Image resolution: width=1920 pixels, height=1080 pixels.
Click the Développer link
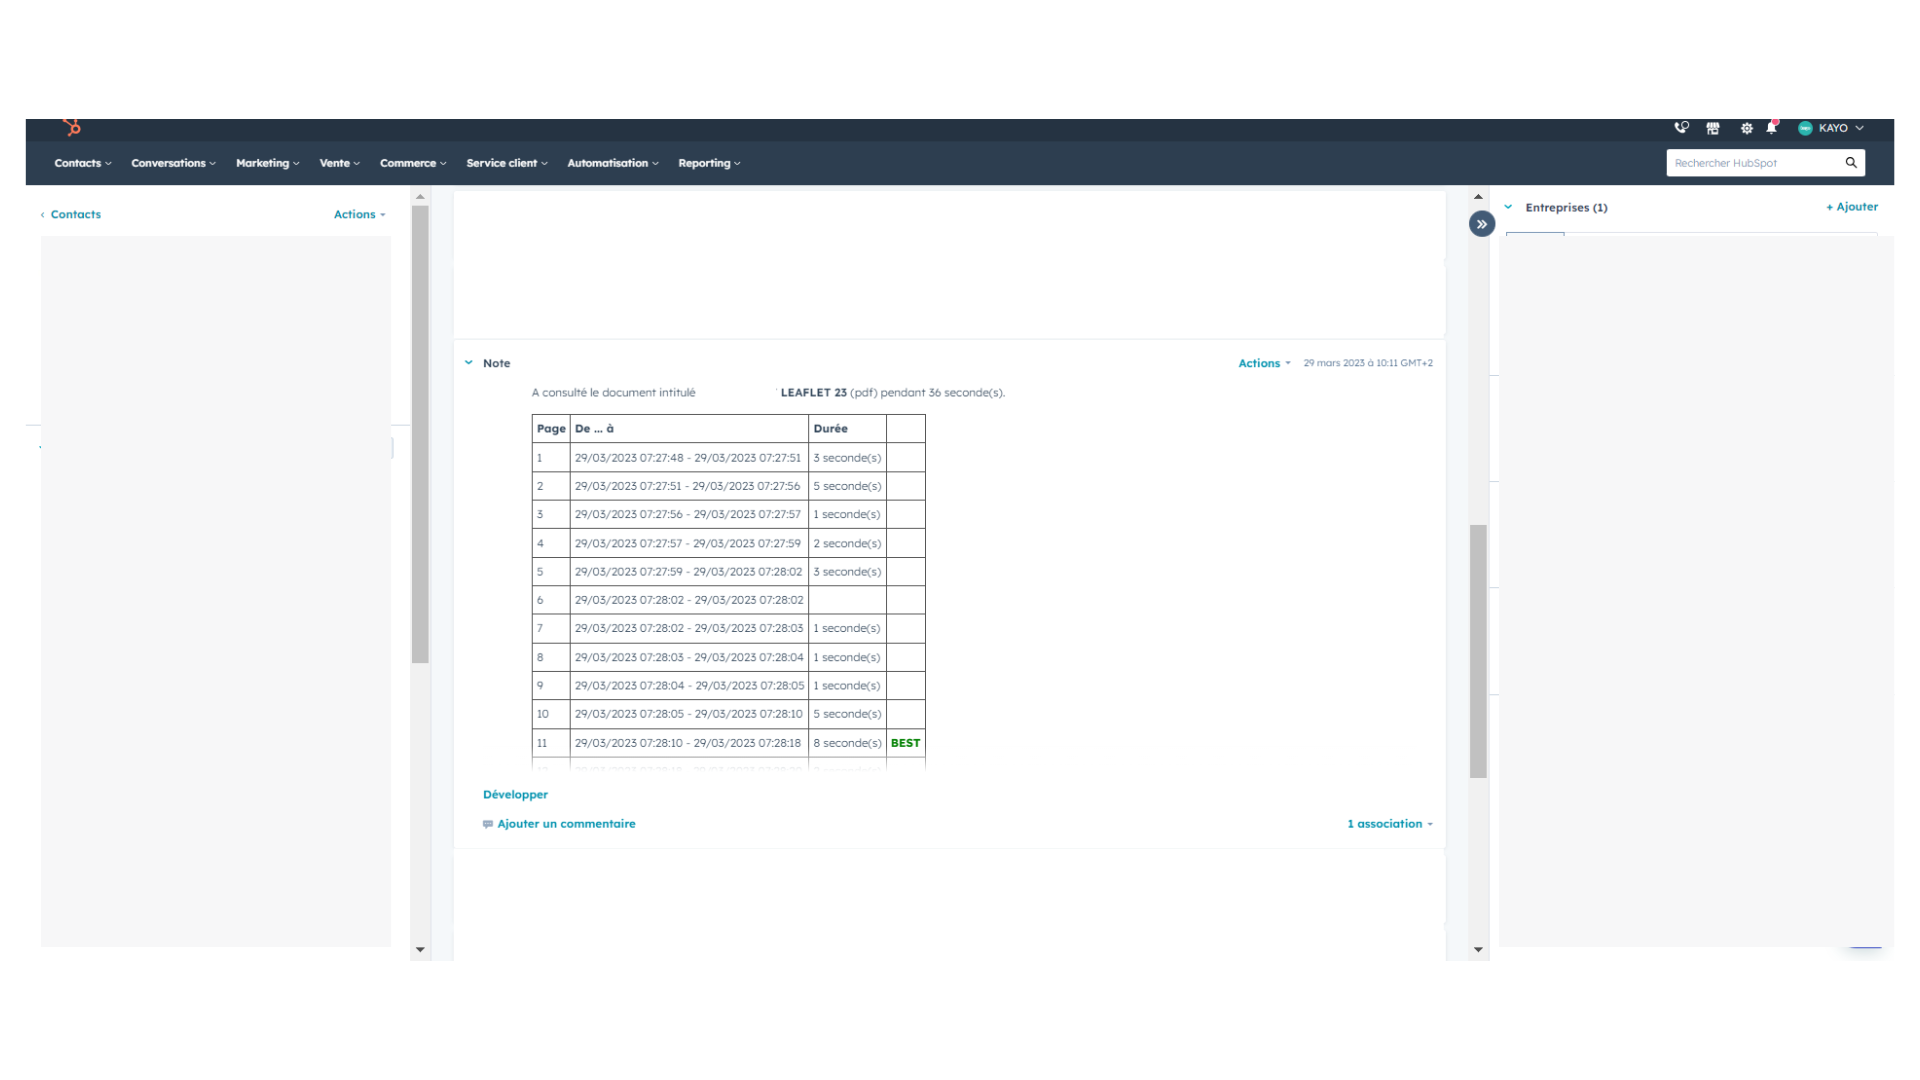point(515,794)
